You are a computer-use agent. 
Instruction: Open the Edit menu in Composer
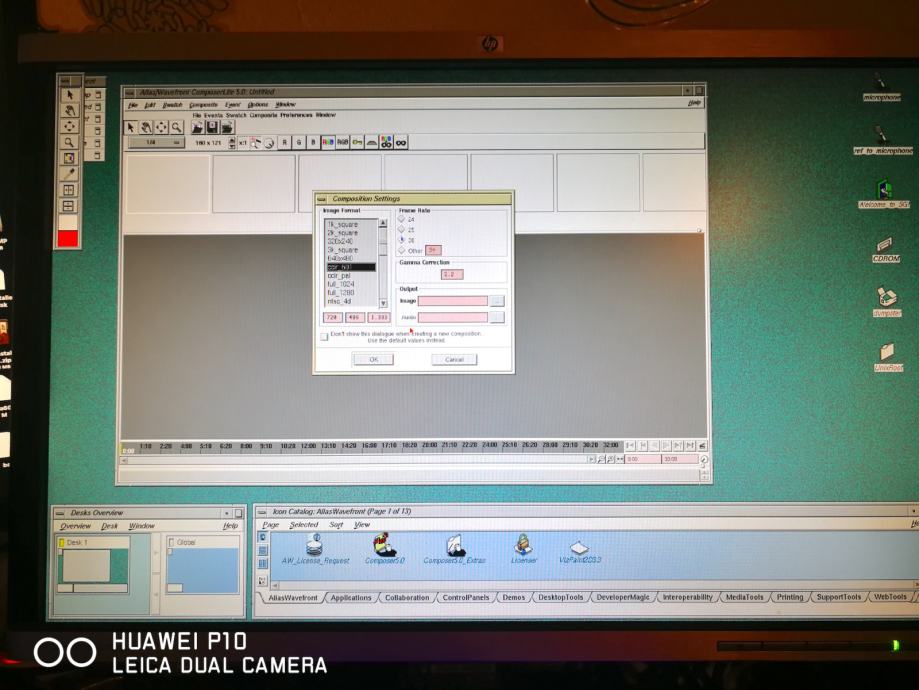[150, 105]
